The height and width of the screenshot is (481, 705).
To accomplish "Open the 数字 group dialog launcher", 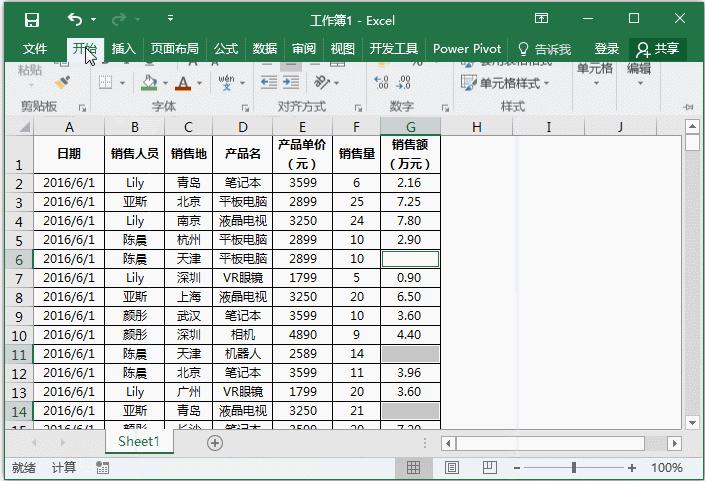I will (445, 108).
